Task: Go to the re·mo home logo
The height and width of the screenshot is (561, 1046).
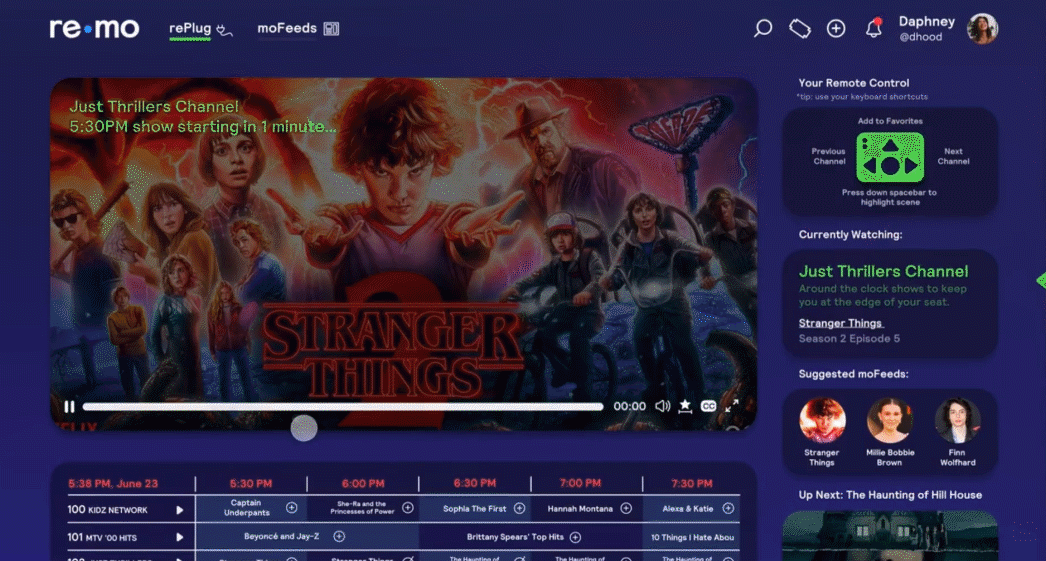Action: click(94, 28)
